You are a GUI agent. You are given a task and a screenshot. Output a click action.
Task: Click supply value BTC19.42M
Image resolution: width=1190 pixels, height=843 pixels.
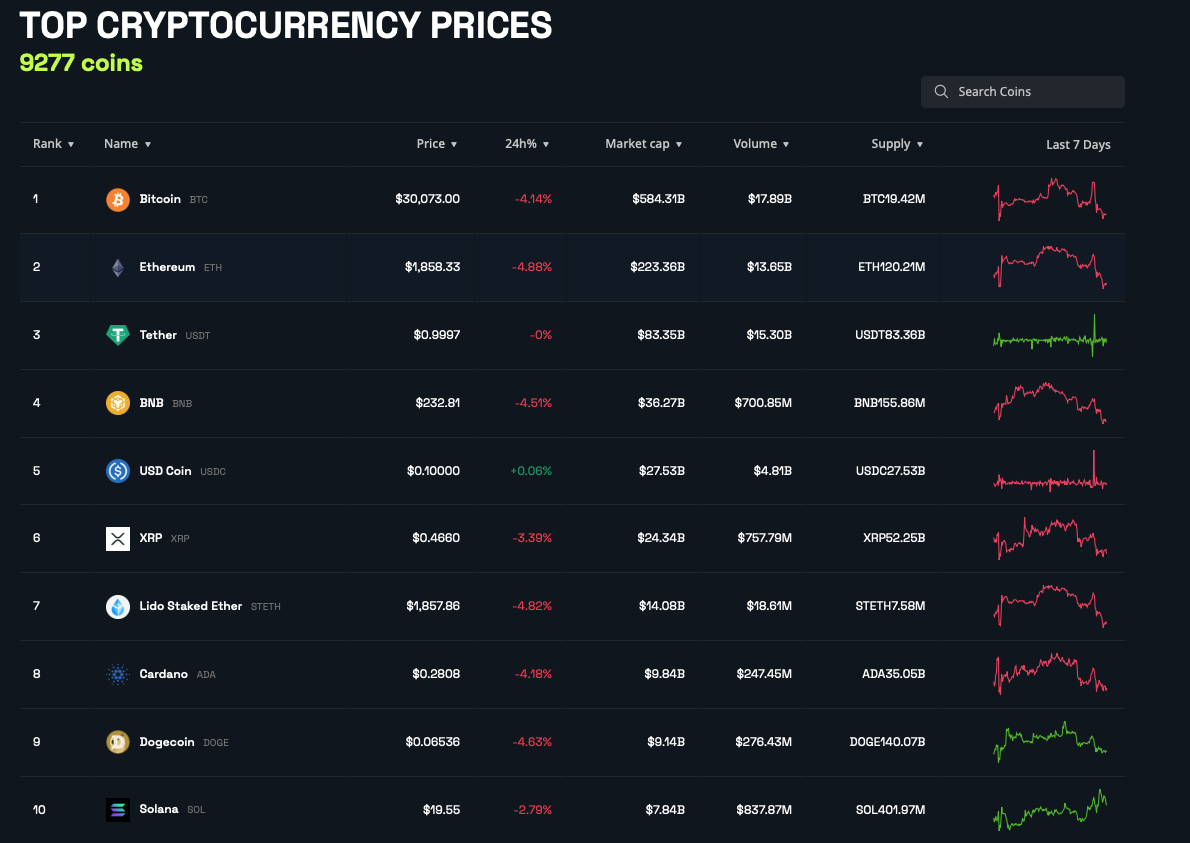coord(894,199)
